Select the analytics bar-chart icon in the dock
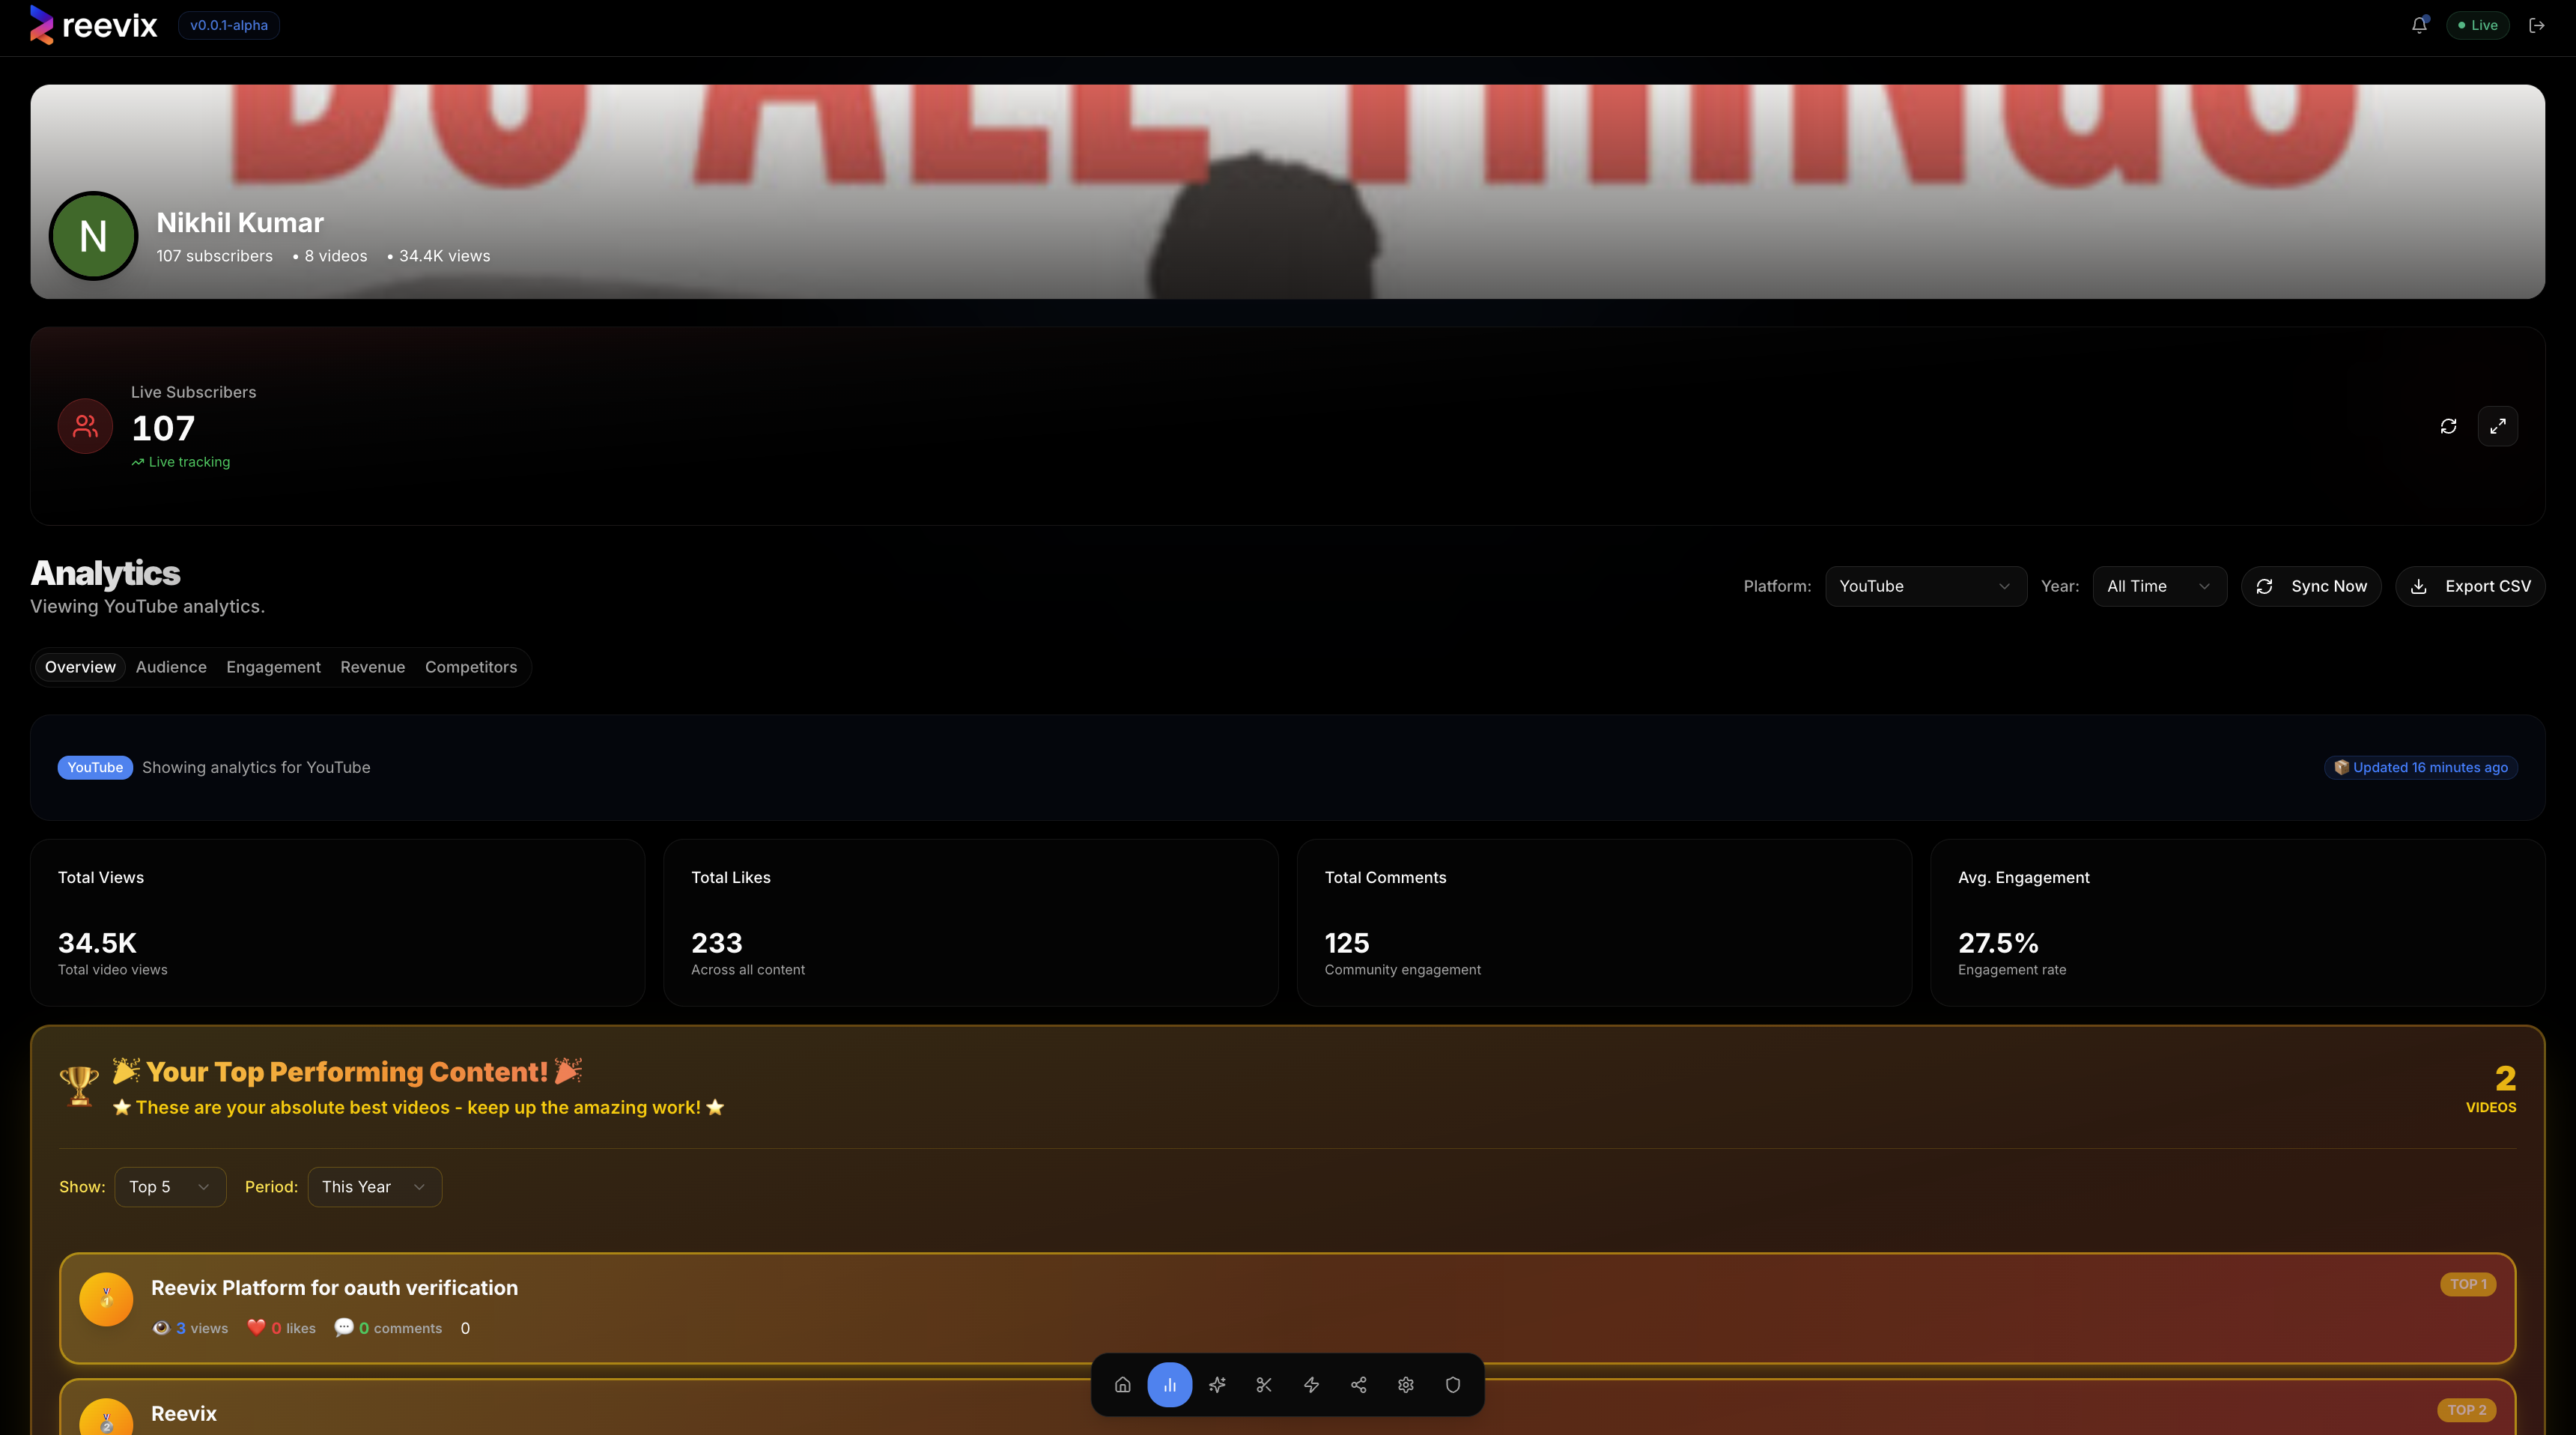Screen dimensions: 2576x1435 [x=1170, y=1385]
